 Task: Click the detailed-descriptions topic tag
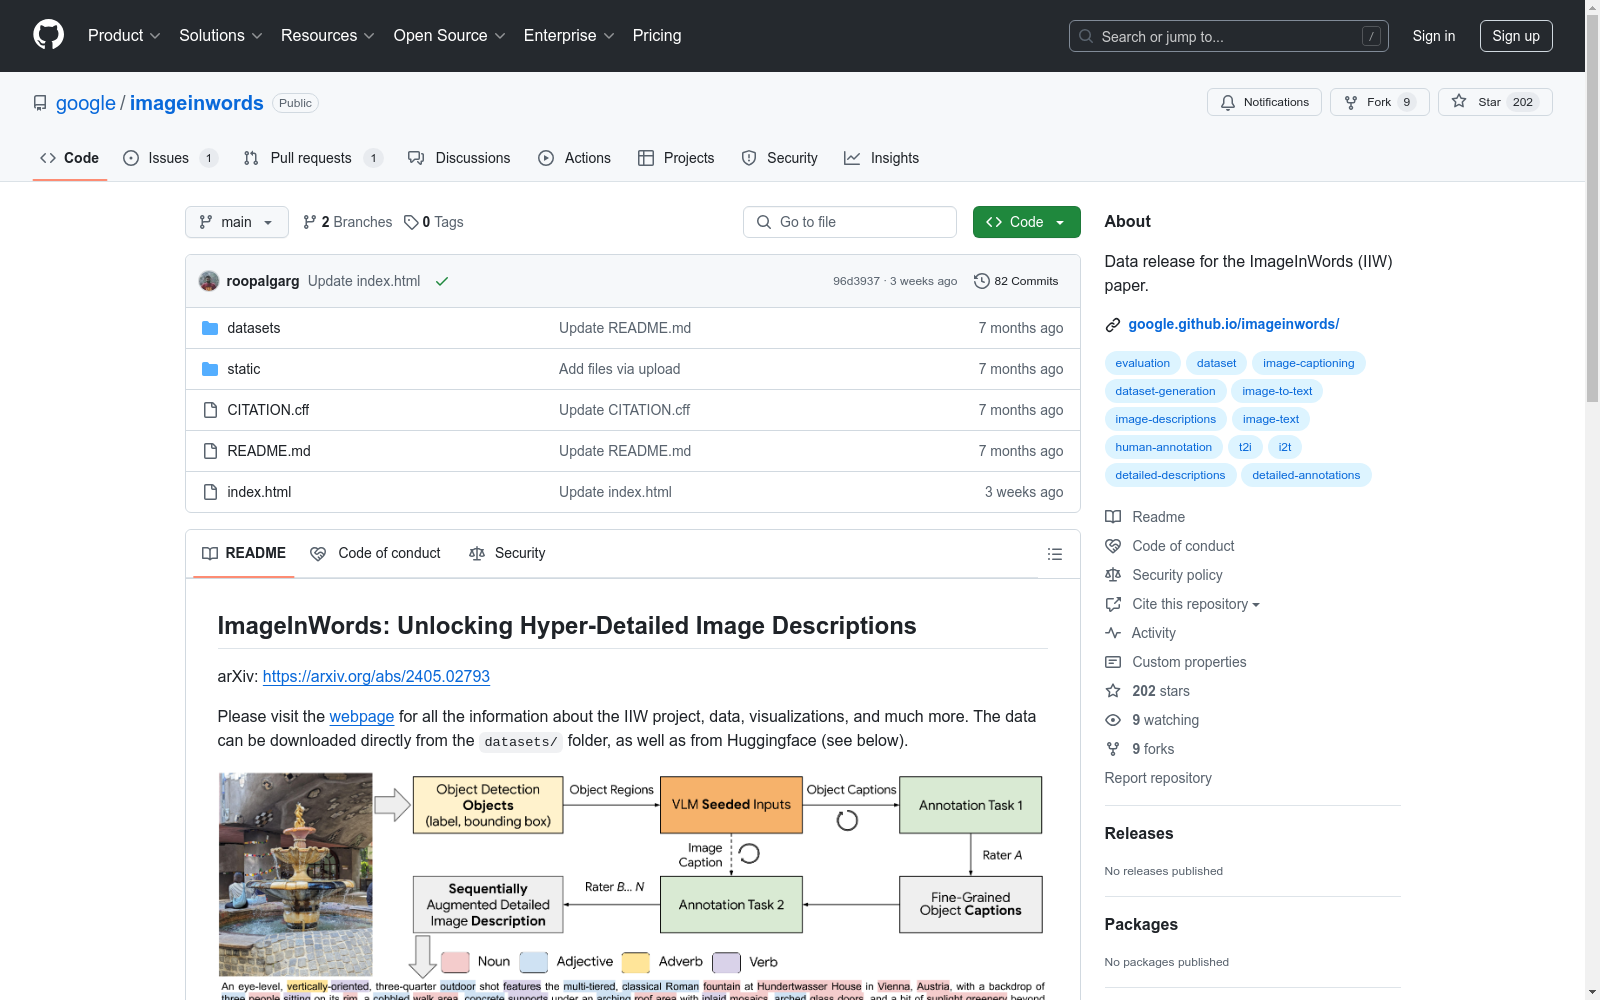pos(1170,475)
